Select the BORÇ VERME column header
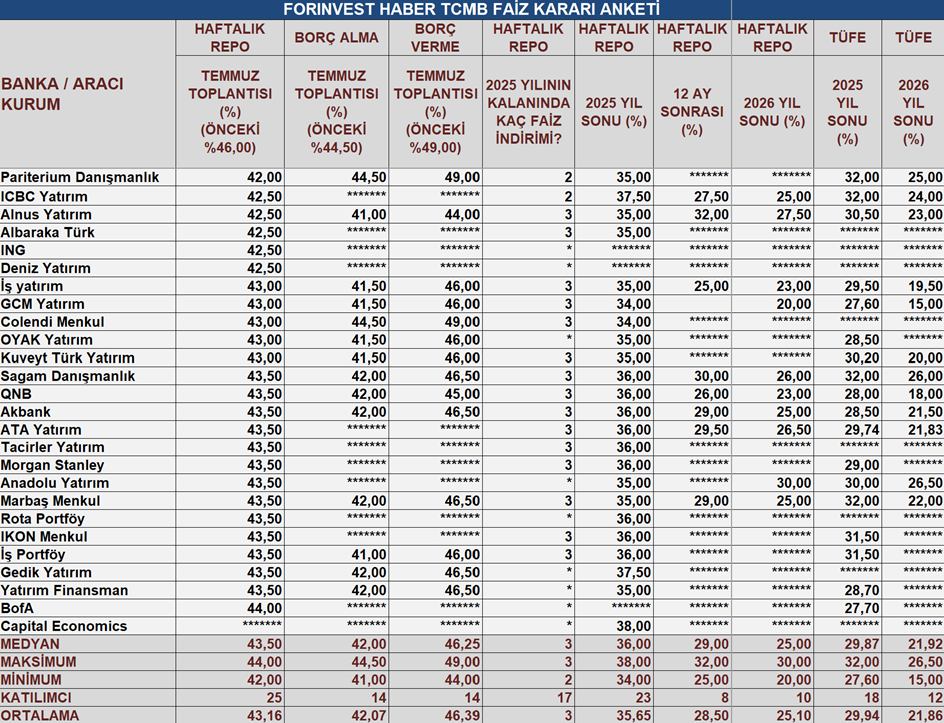The height and width of the screenshot is (723, 944). [x=436, y=38]
